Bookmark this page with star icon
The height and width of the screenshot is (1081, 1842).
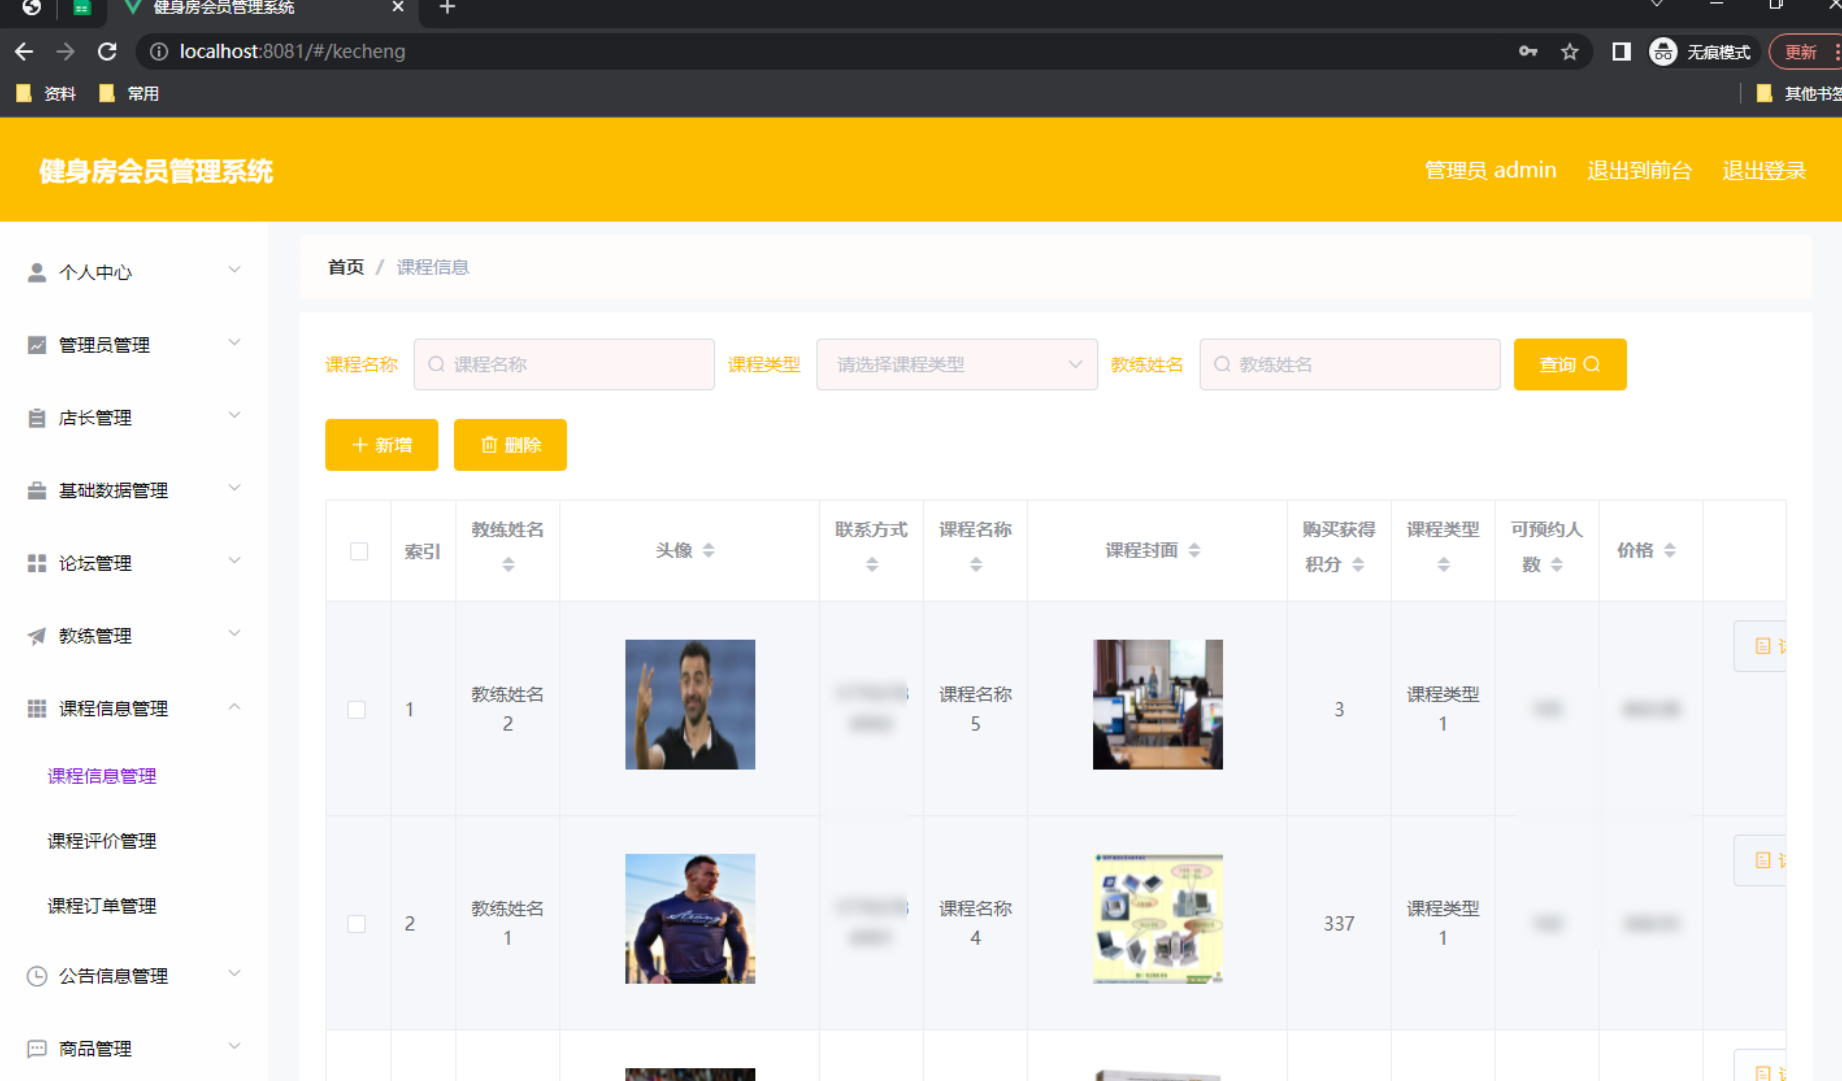click(1570, 51)
